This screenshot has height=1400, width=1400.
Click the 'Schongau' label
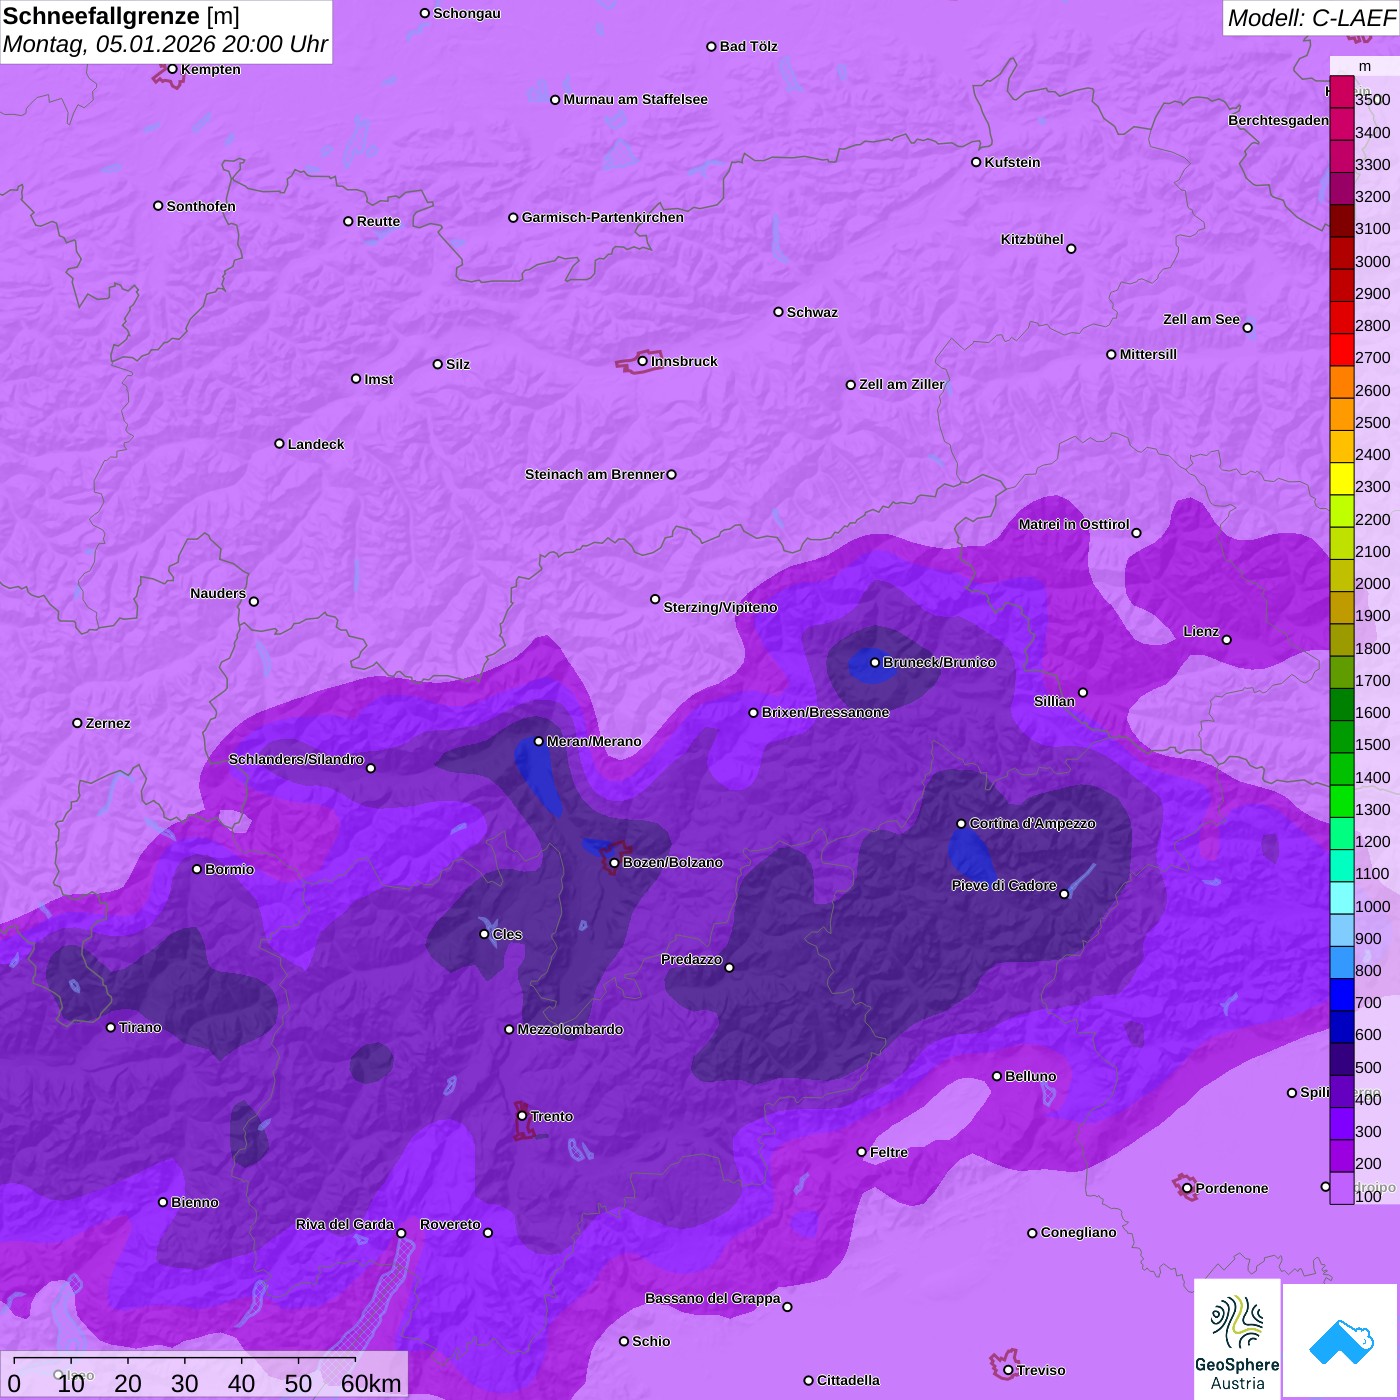(x=466, y=13)
